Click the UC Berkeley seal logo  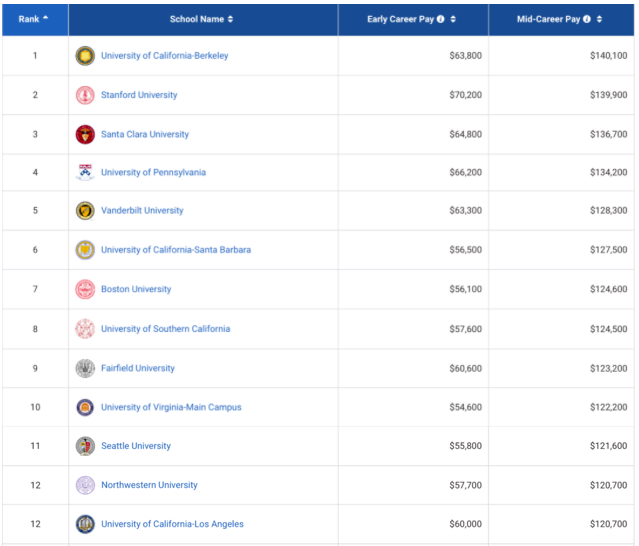click(x=85, y=56)
